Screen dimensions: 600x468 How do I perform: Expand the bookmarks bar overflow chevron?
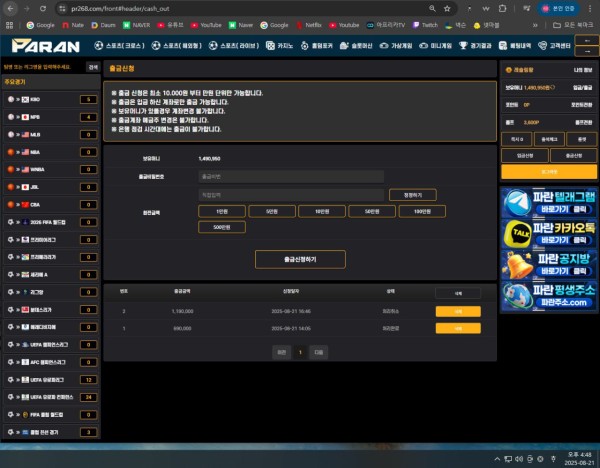click(535, 25)
